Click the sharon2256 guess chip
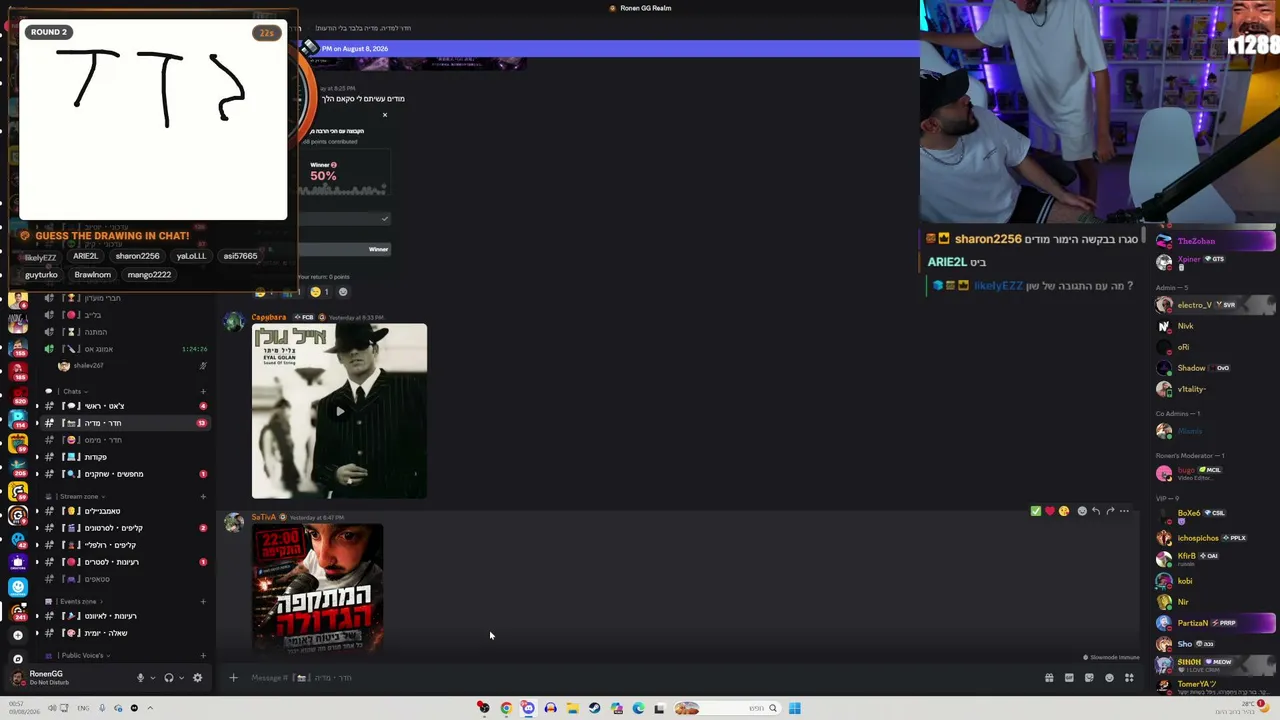Viewport: 1280px width, 720px height. (x=137, y=256)
